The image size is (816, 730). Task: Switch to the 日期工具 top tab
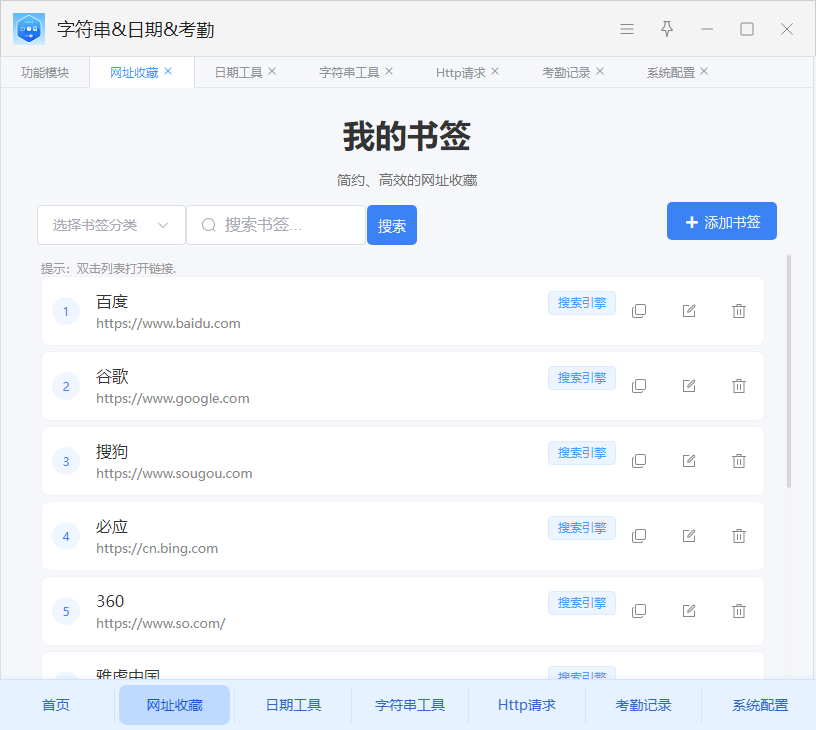(x=238, y=72)
